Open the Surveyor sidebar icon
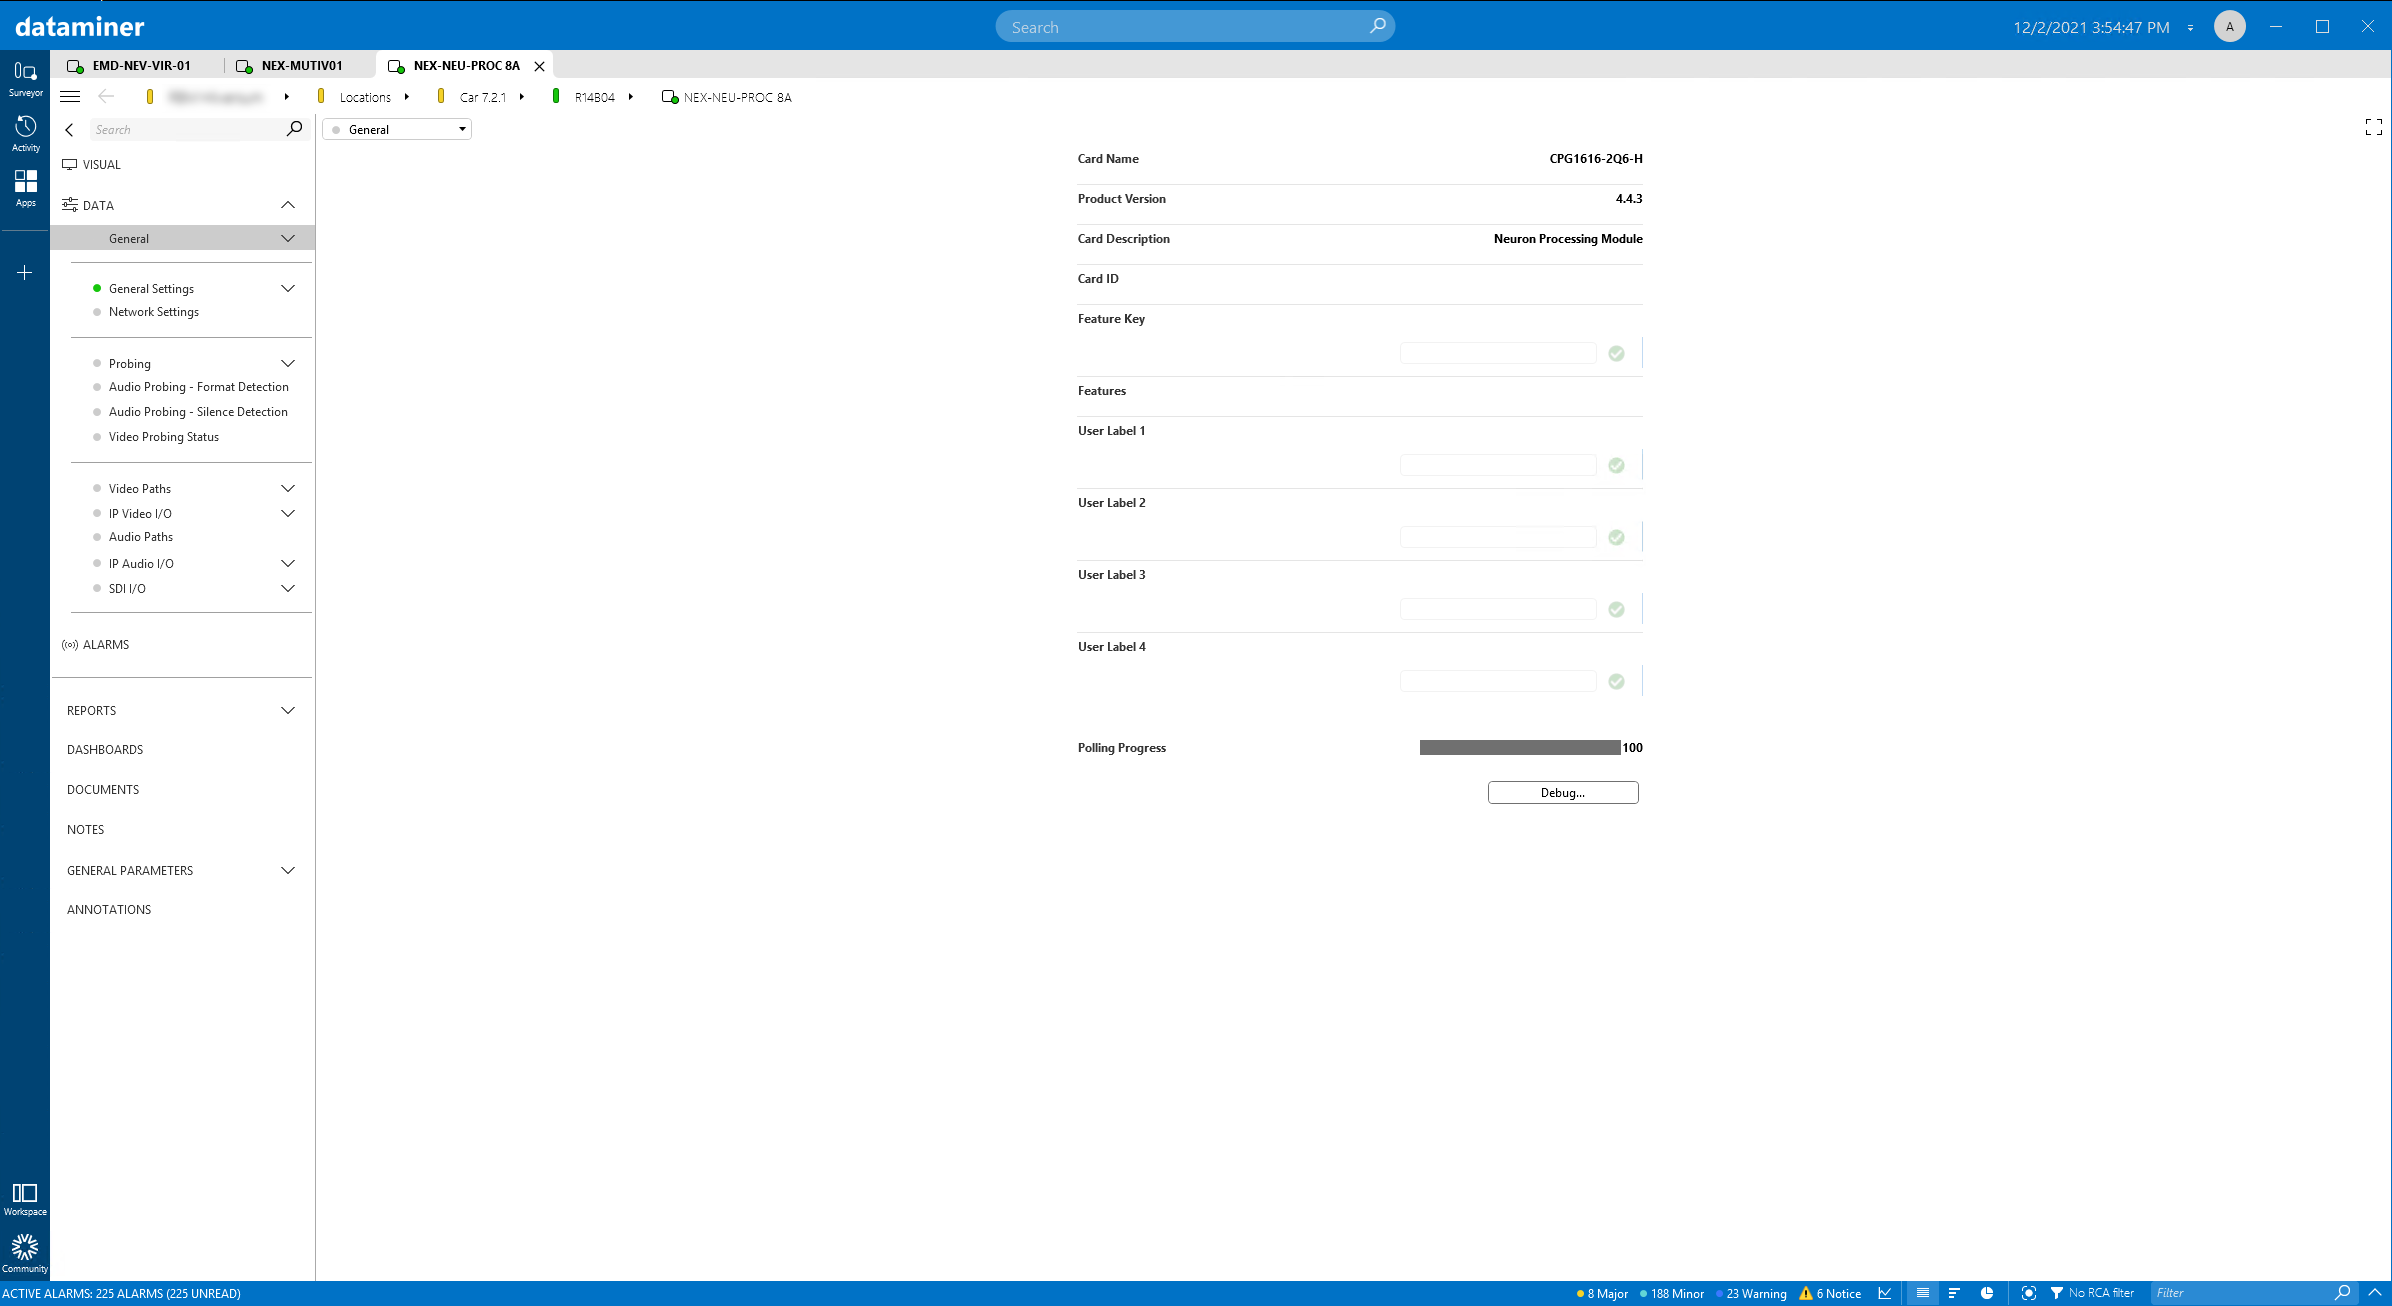This screenshot has width=2392, height=1306. tap(25, 78)
